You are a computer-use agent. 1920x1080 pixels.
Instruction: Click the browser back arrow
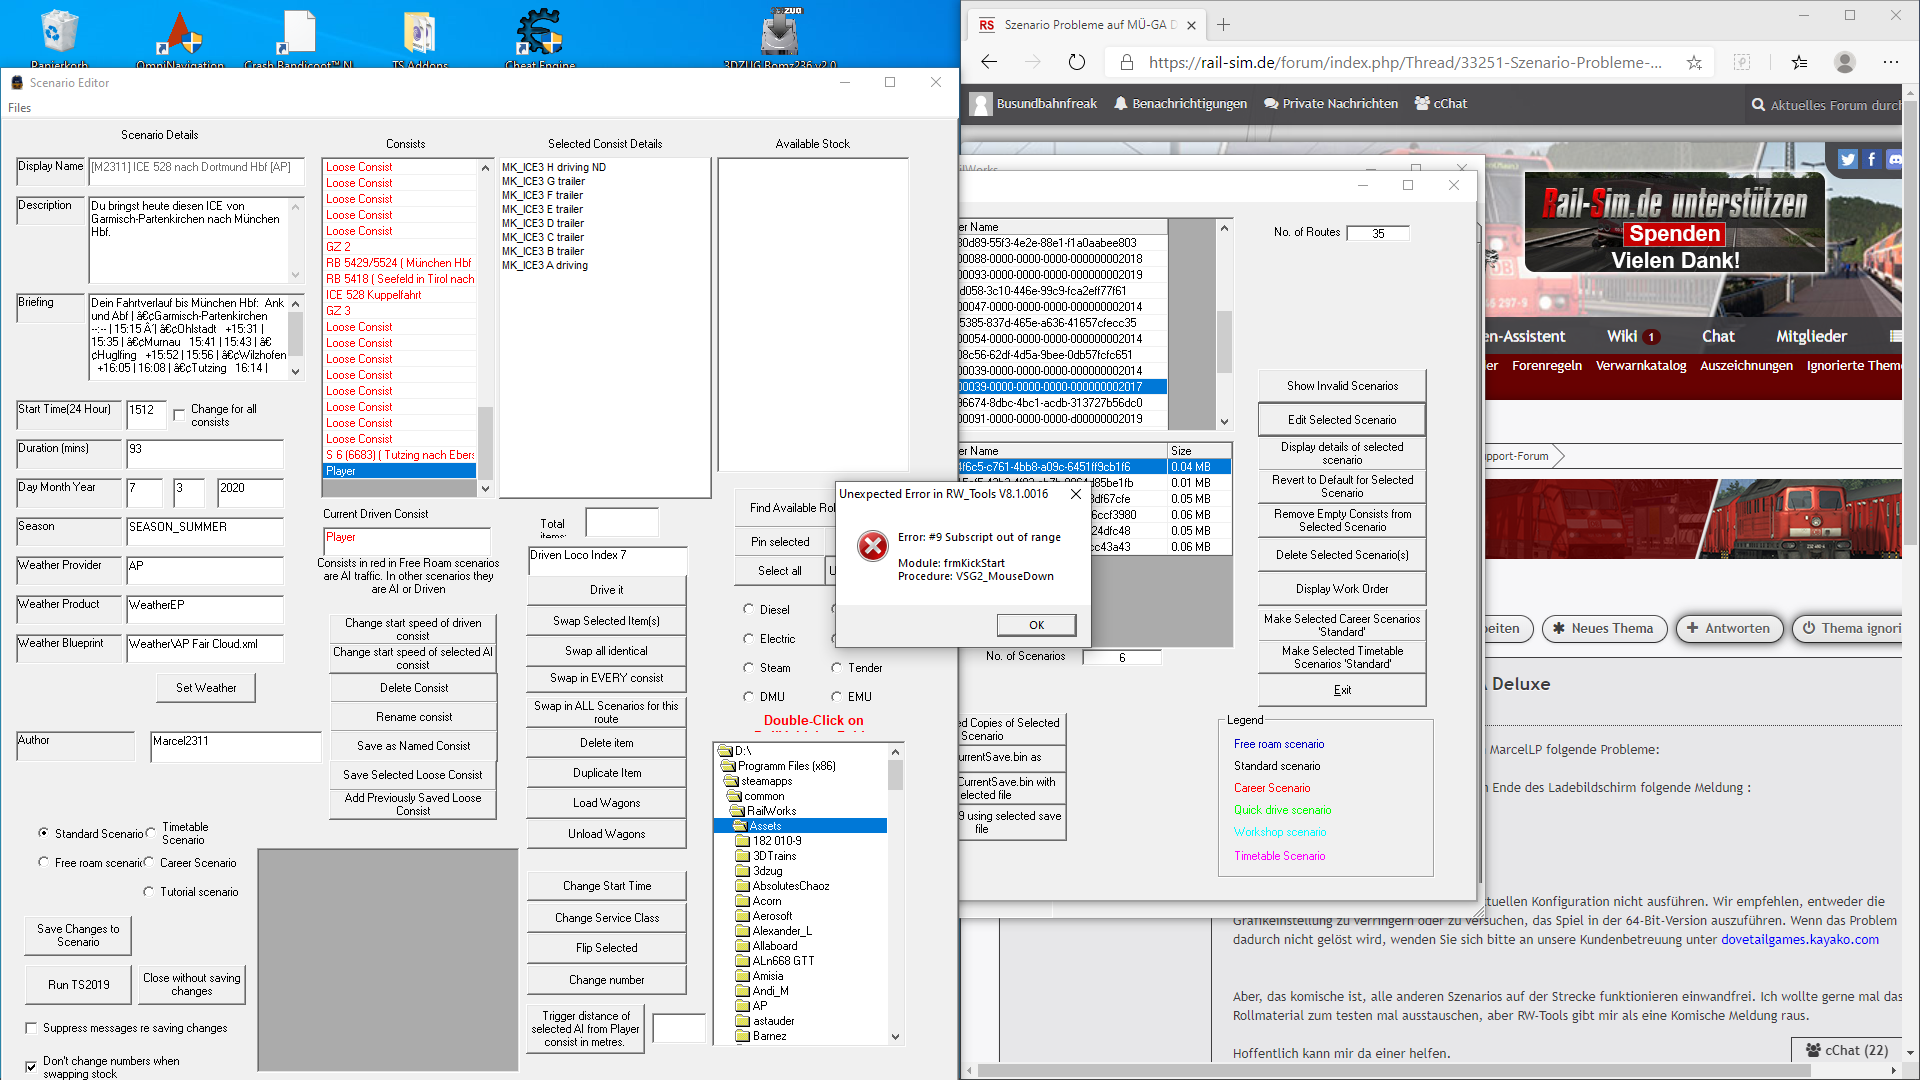pyautogui.click(x=989, y=62)
